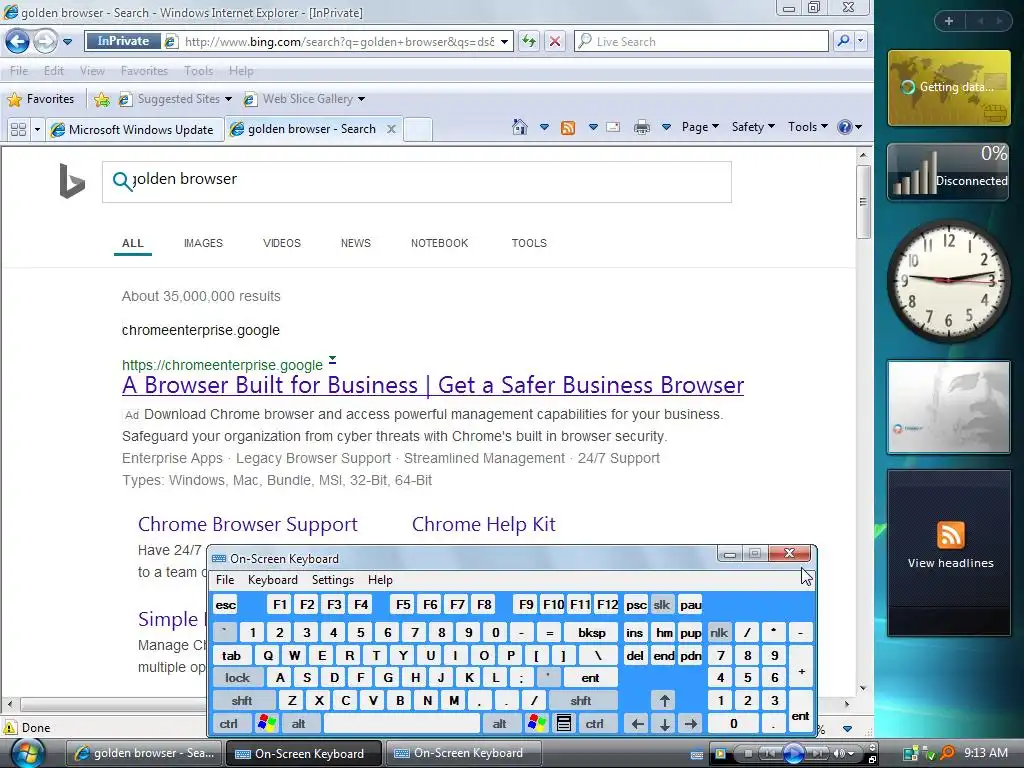Click the Home icon in command bar
The image size is (1024, 768).
520,127
